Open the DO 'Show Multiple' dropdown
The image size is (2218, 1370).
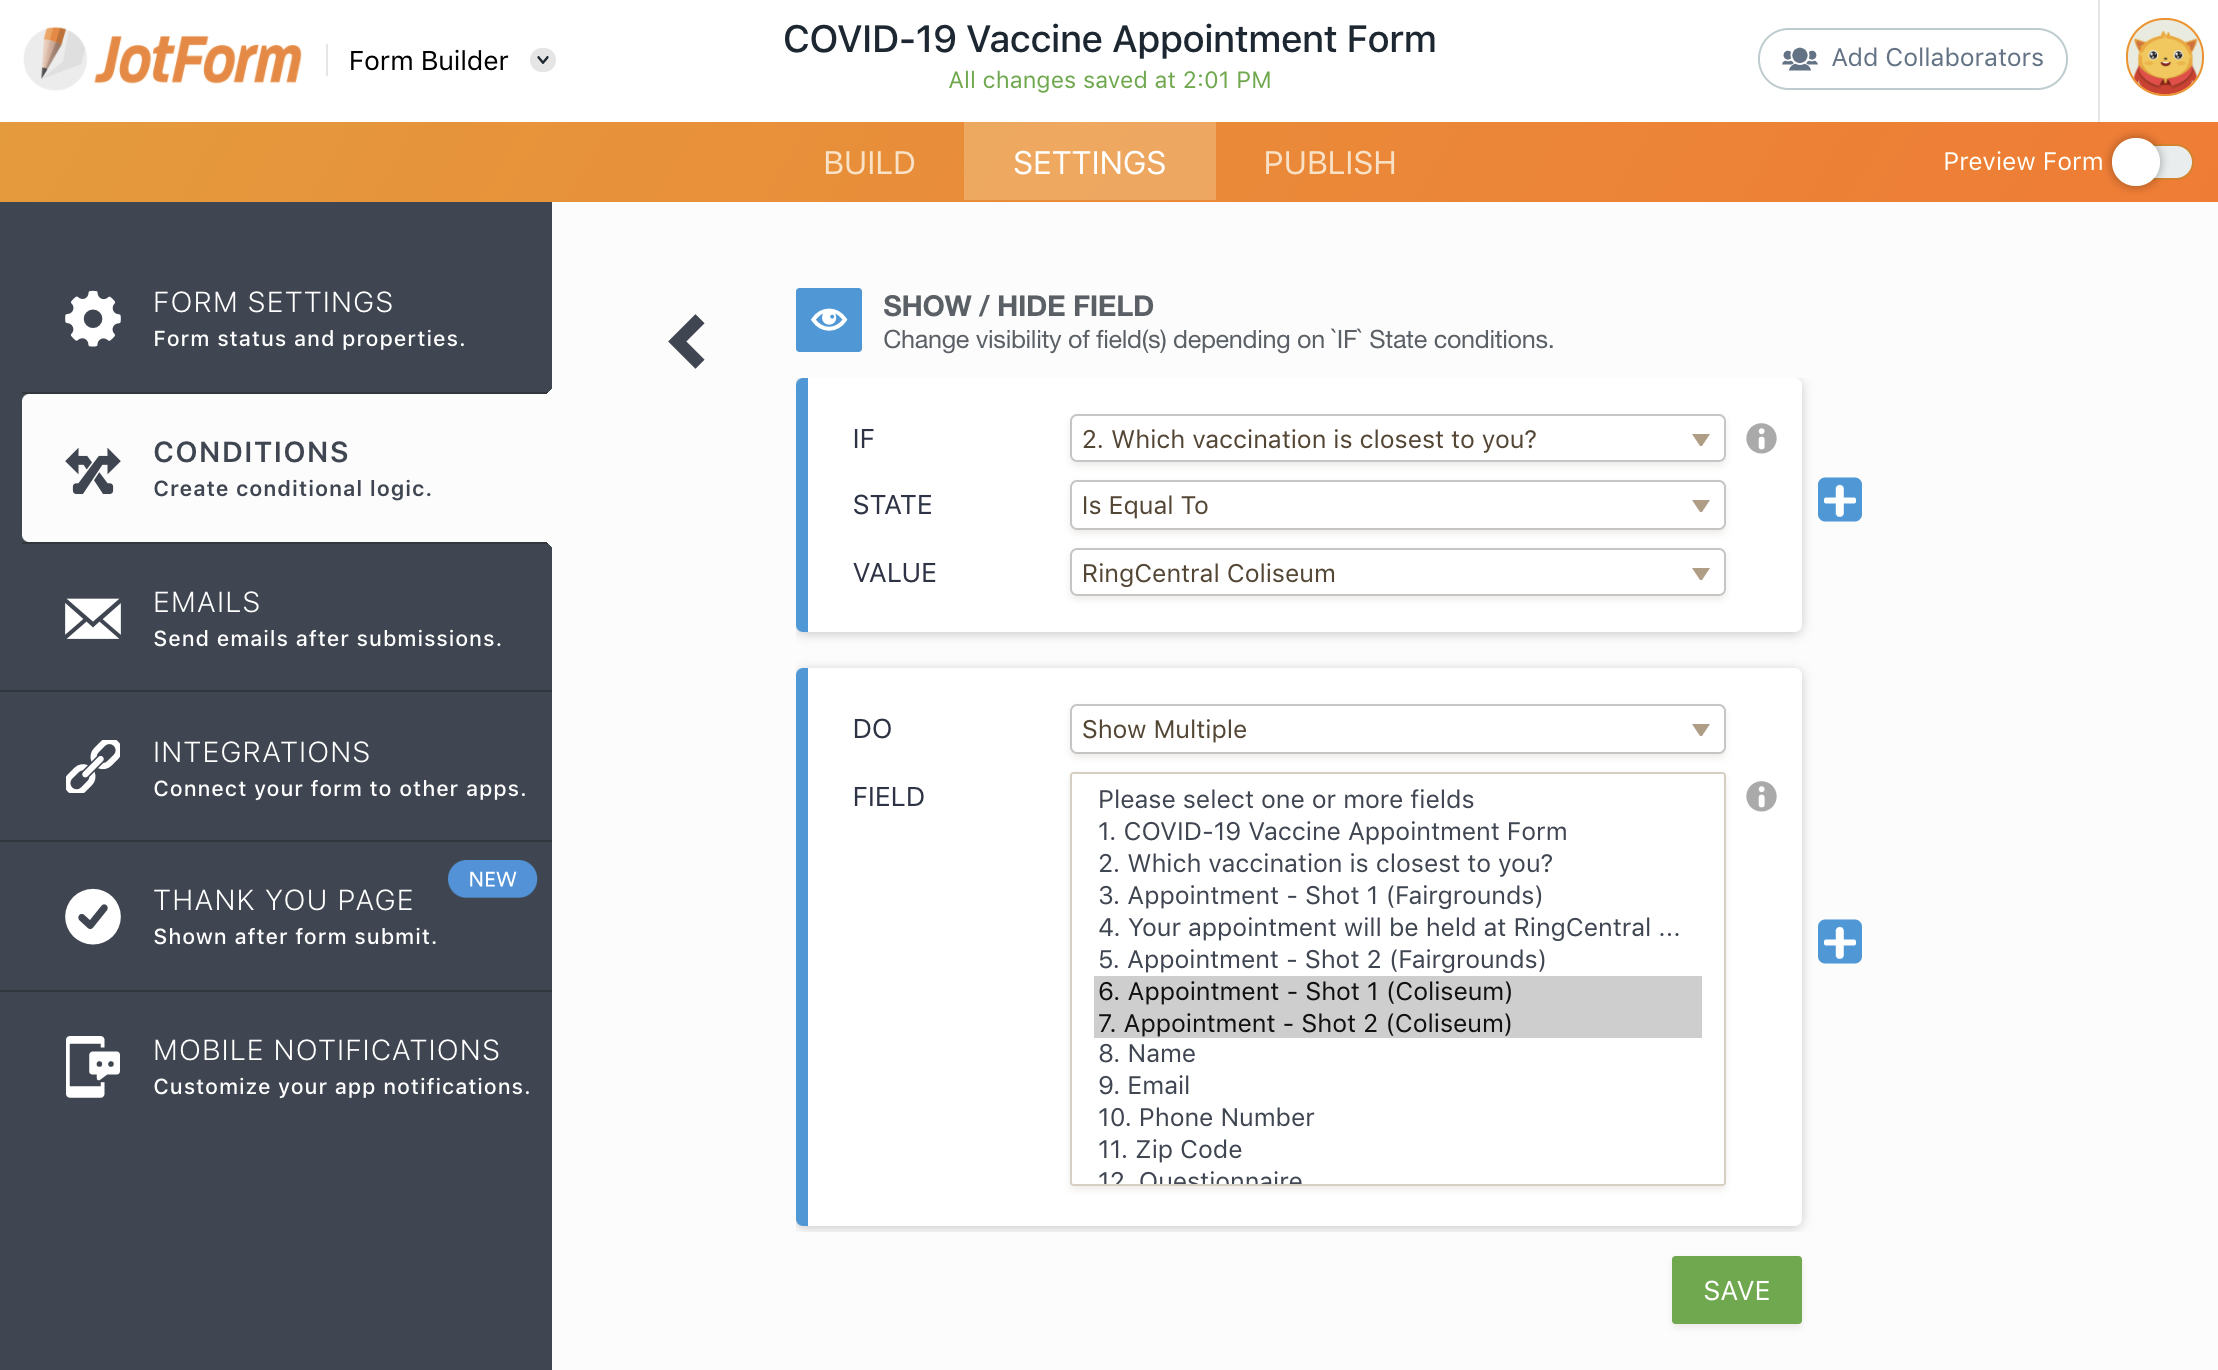1396,729
